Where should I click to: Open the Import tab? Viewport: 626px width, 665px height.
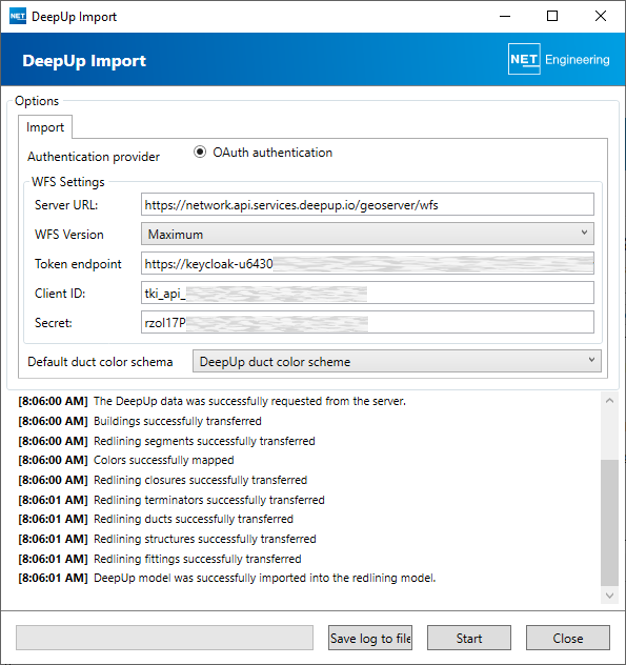[x=45, y=127]
